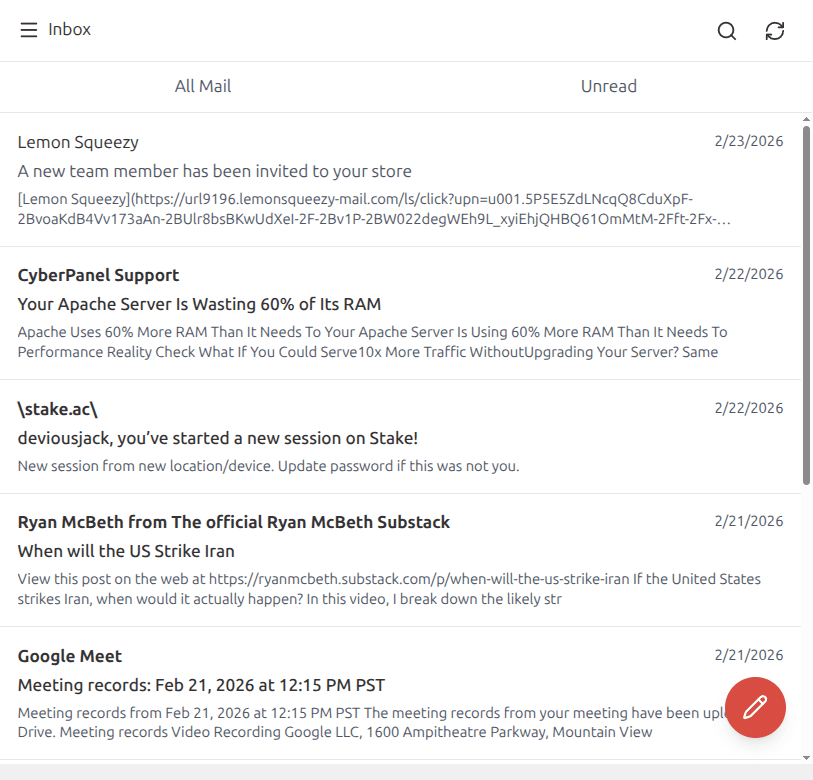This screenshot has height=780, width=813.
Task: Open the hamburger navigation menu
Action: click(x=29, y=30)
